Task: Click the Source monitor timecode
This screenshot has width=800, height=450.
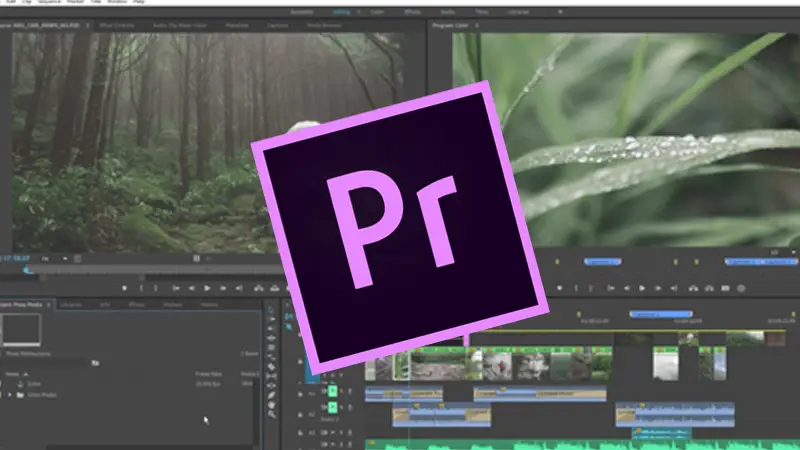Action: click(15, 258)
